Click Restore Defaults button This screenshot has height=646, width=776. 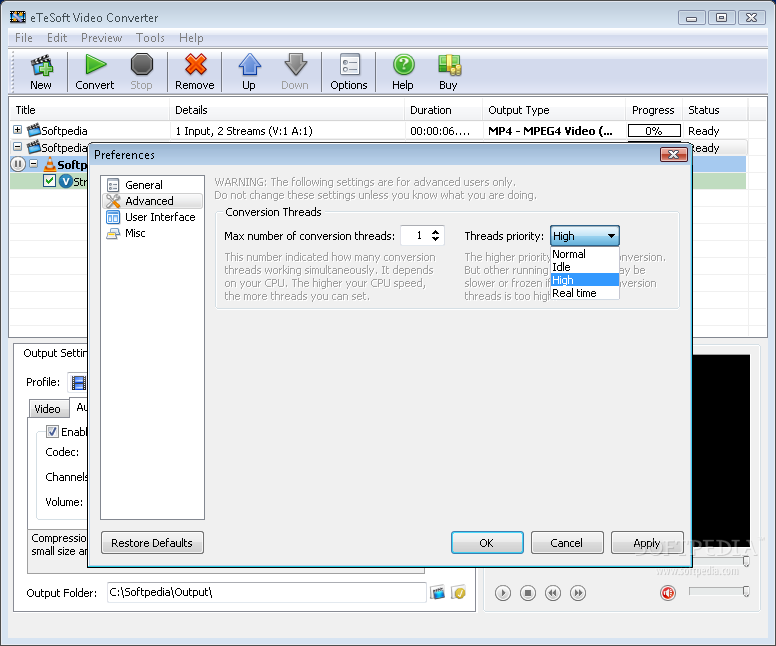point(152,543)
